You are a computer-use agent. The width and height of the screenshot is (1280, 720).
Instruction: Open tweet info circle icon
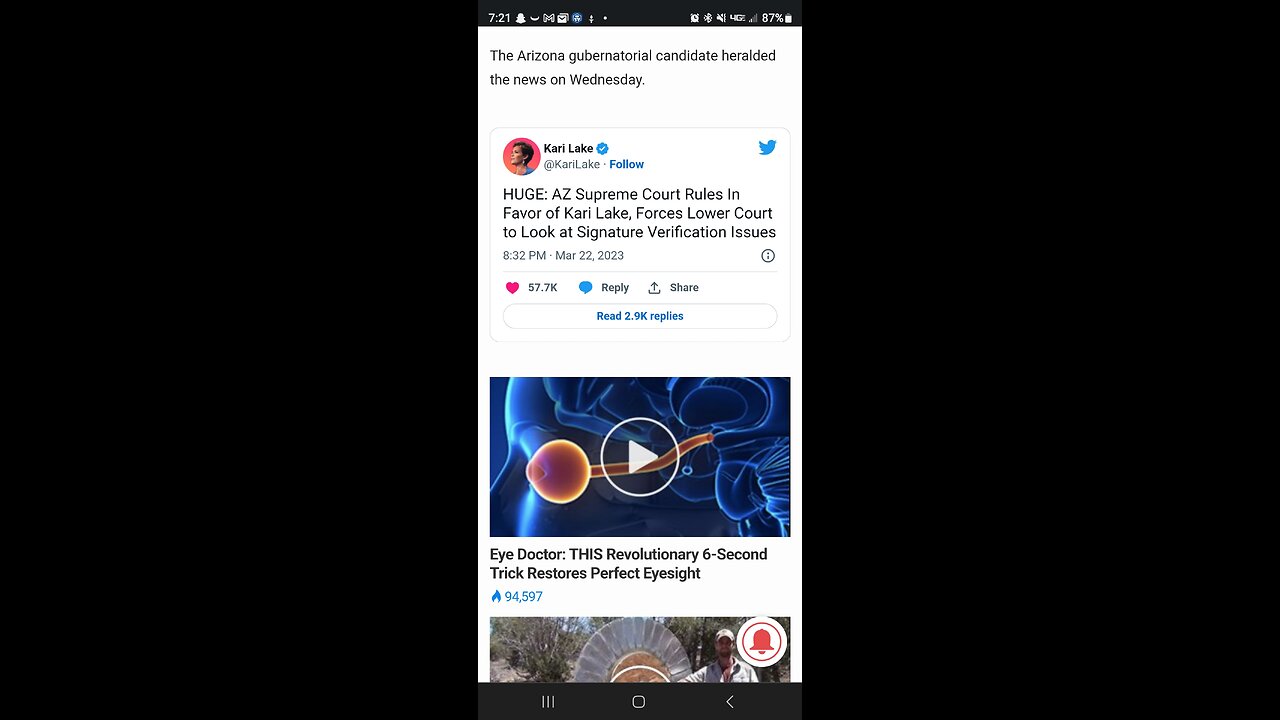768,256
